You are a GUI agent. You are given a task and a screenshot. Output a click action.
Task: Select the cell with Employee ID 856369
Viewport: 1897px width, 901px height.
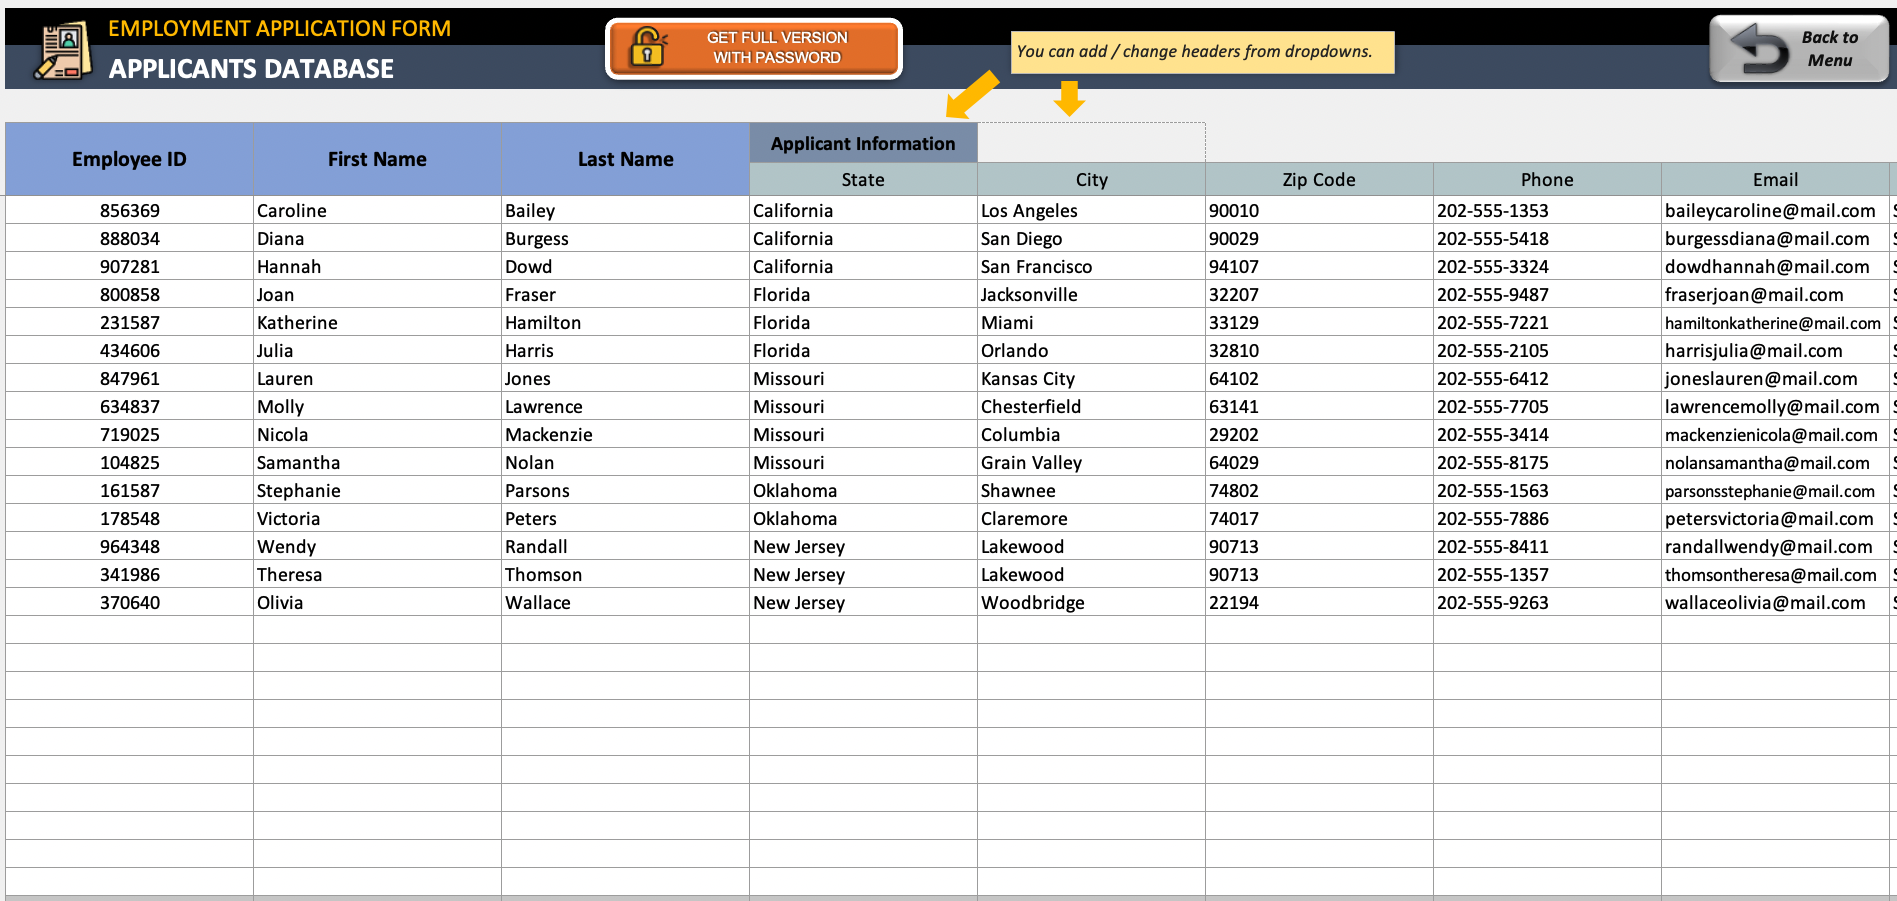tap(129, 210)
